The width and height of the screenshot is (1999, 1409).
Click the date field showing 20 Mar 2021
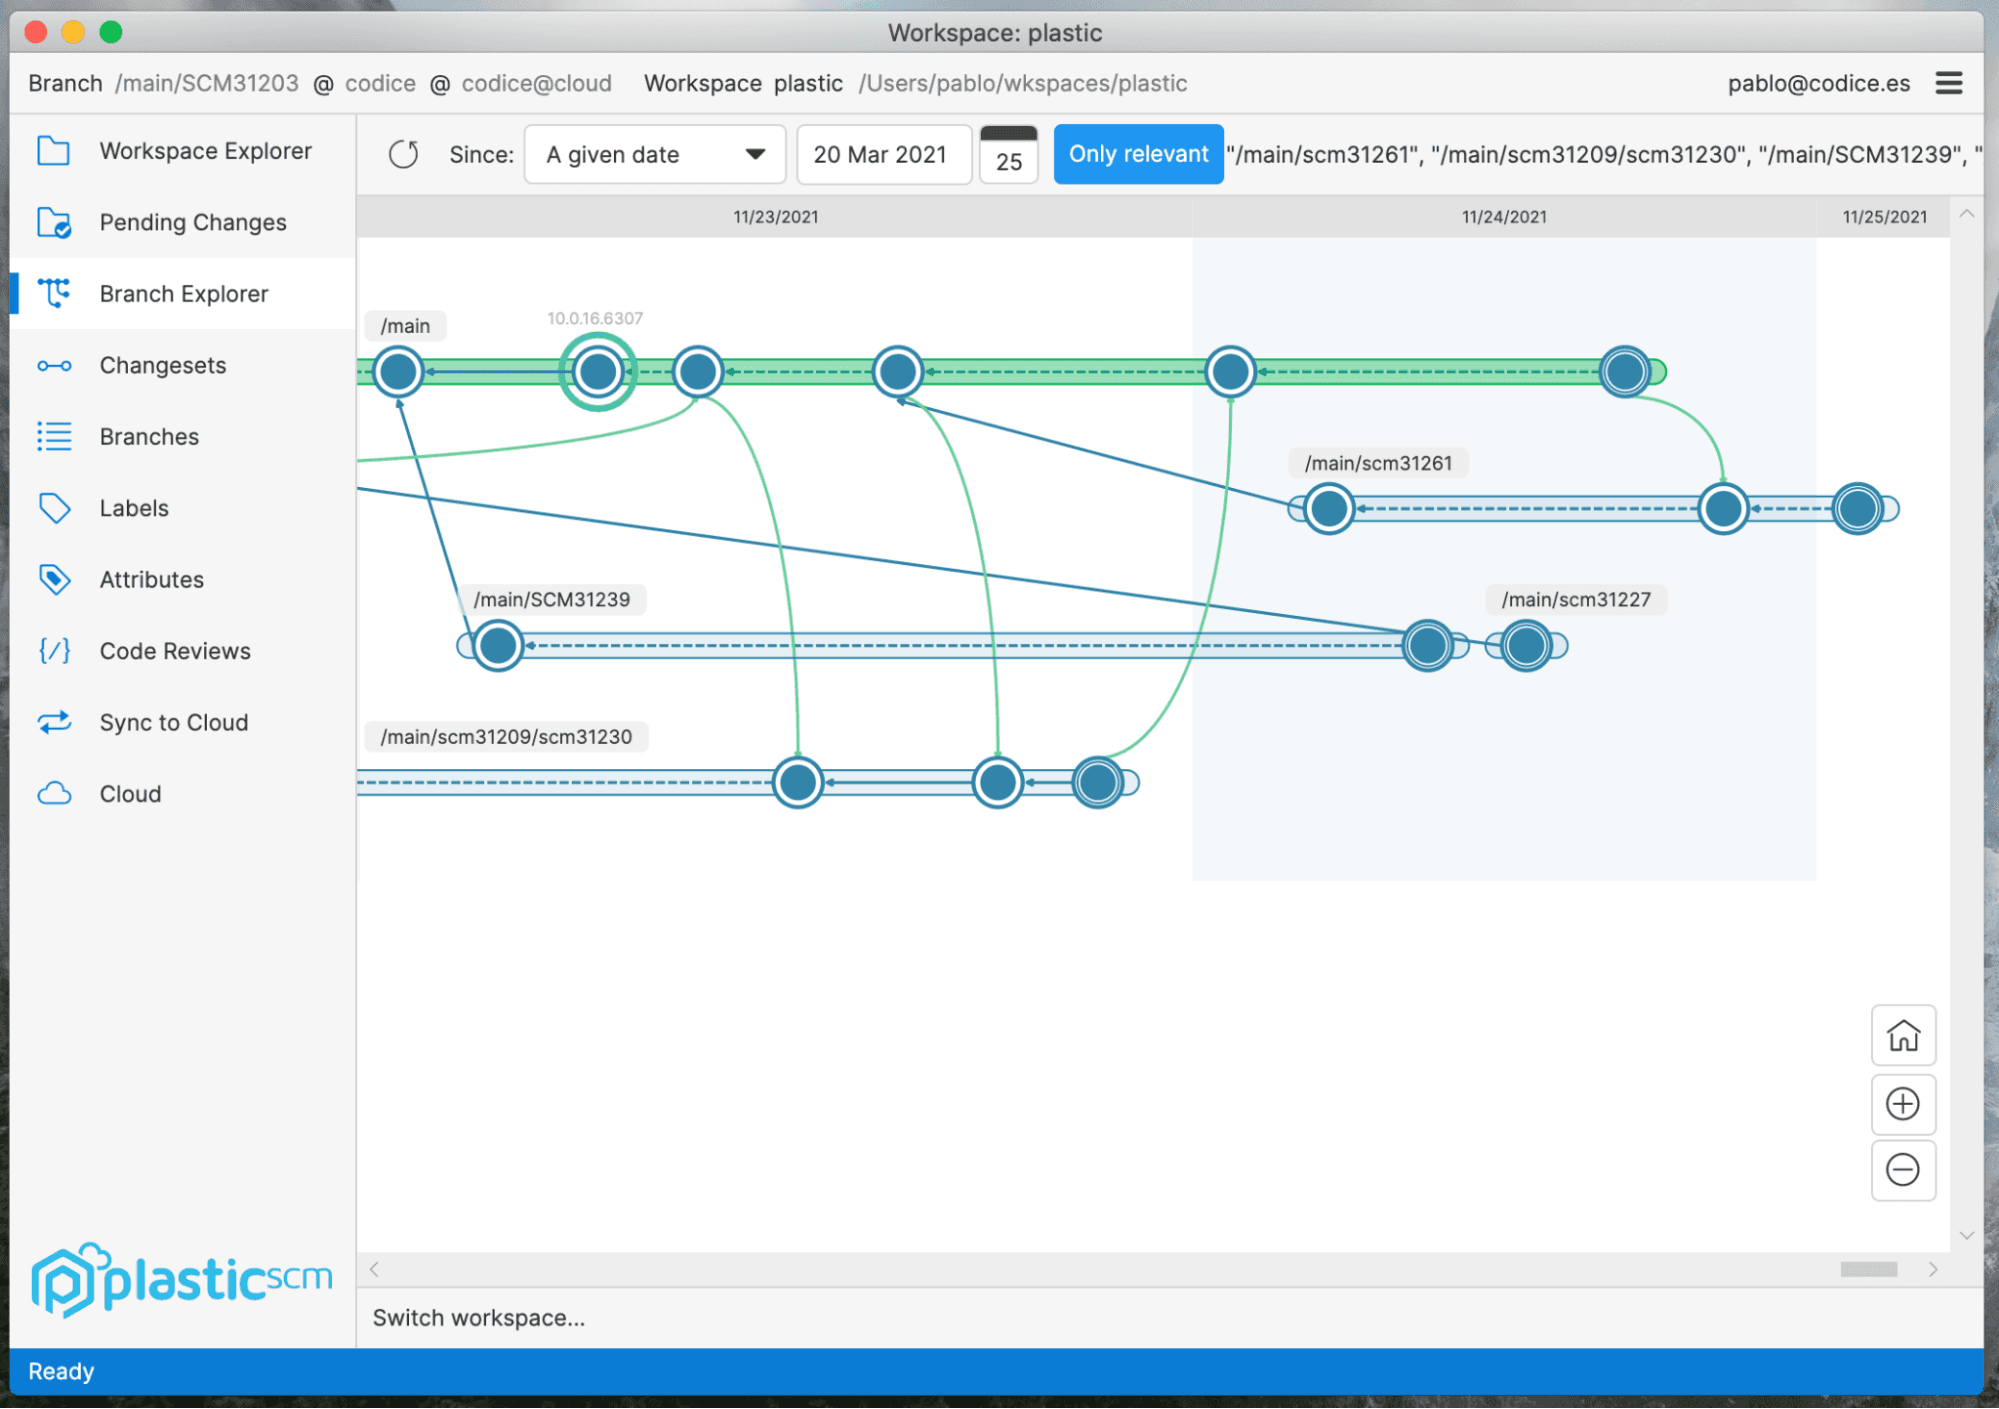(883, 154)
